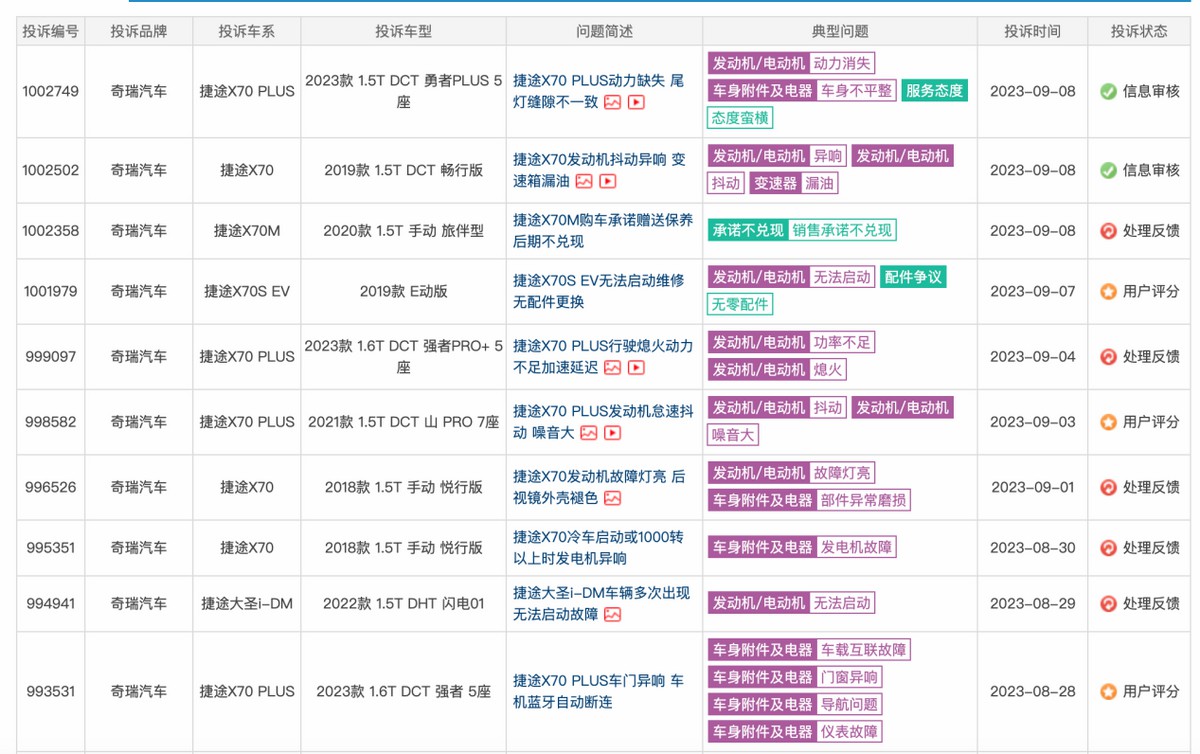Screen dimensions: 1200x754
Task: Click the image icon for complaint 994941
Action: [612, 615]
